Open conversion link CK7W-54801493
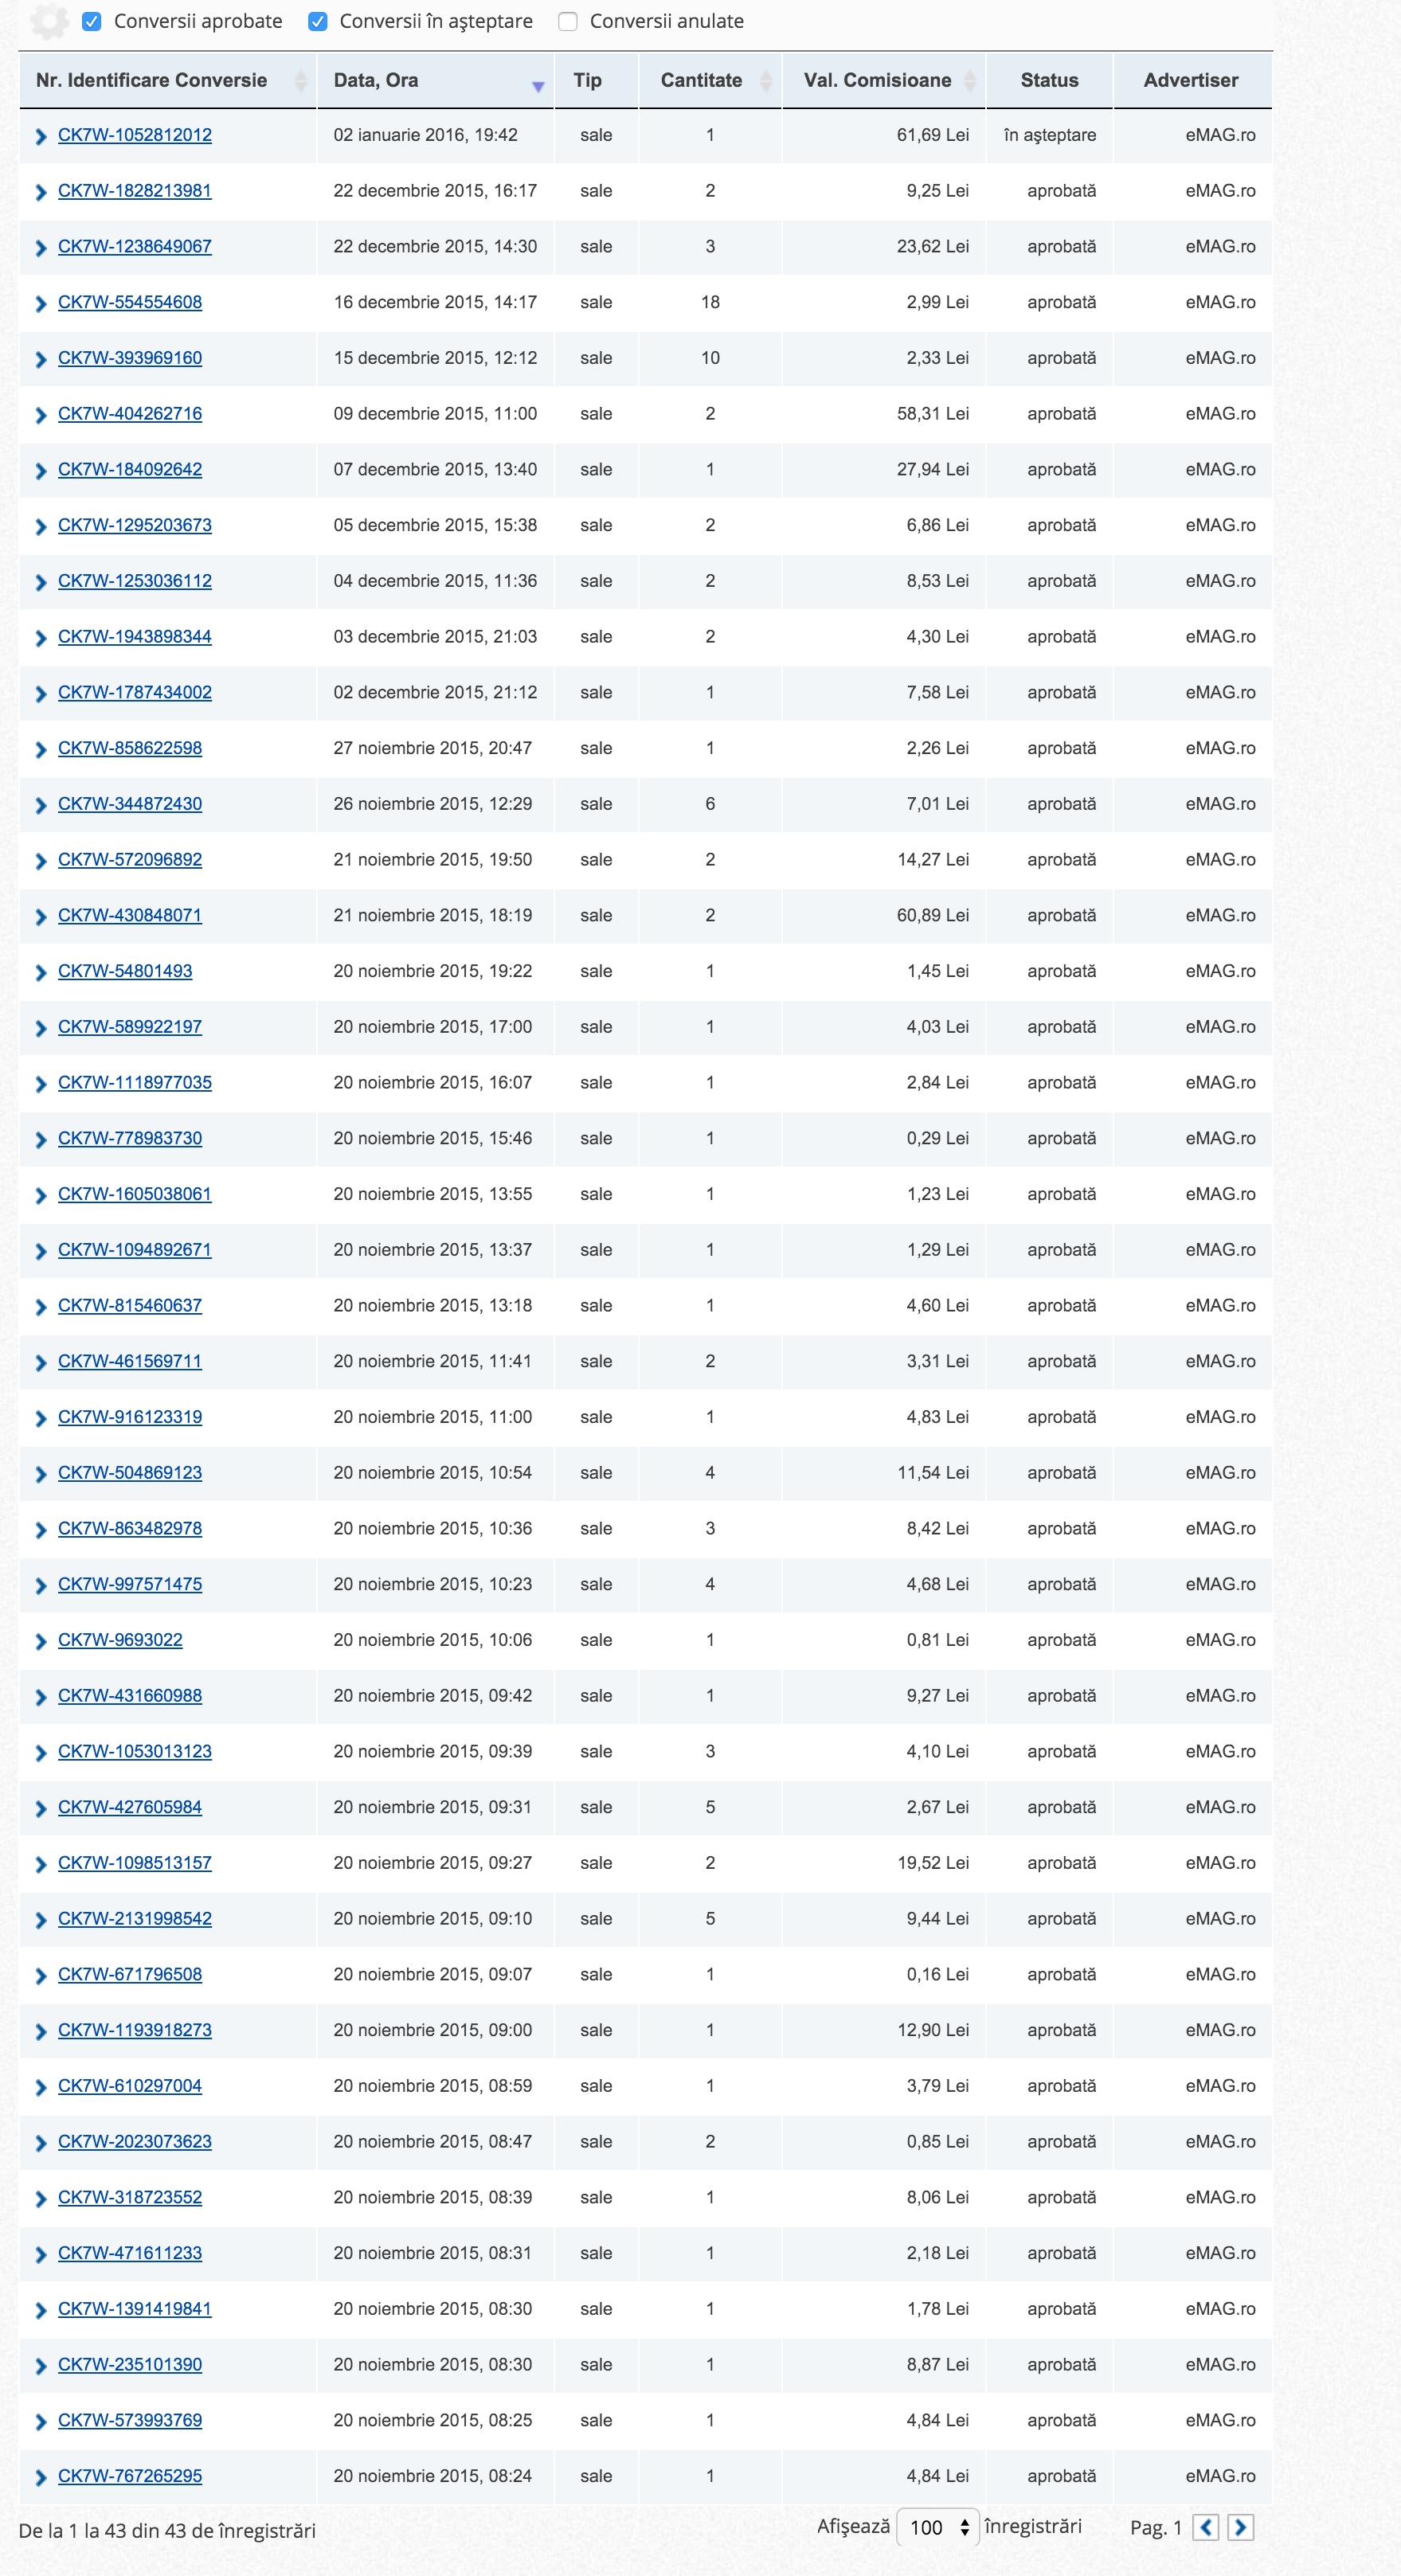Viewport: 1401px width, 2576px height. coord(125,971)
